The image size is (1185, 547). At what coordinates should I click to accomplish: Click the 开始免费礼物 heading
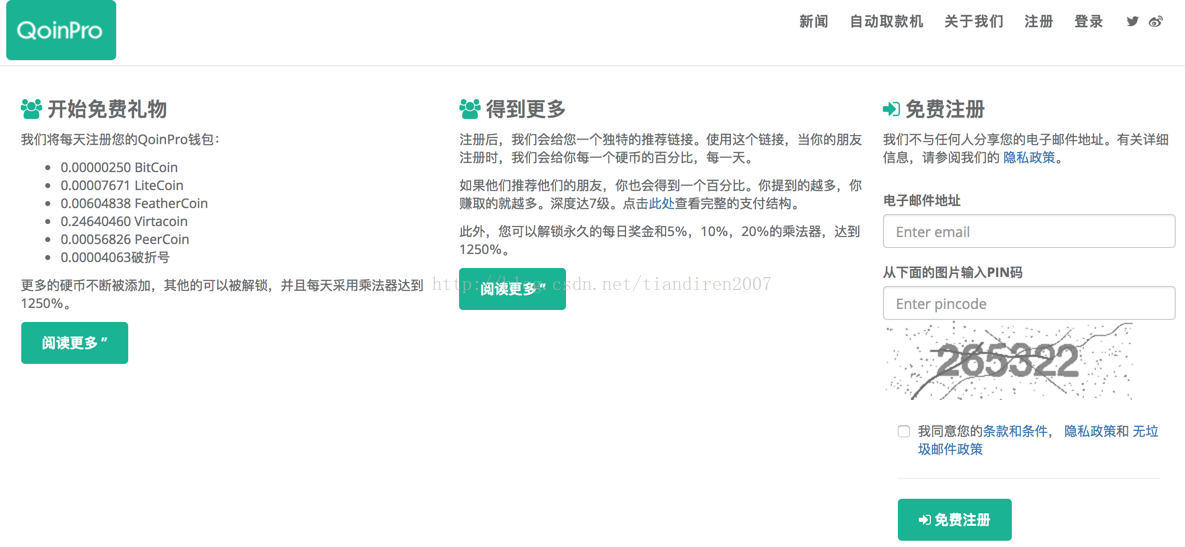click(x=107, y=110)
